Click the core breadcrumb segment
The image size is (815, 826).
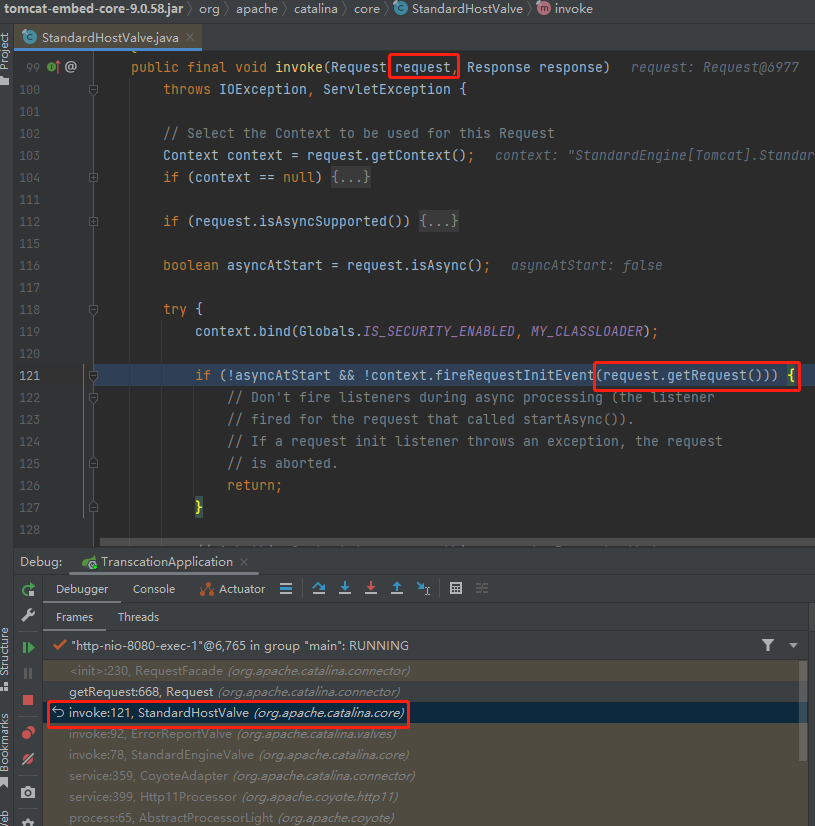(x=367, y=8)
